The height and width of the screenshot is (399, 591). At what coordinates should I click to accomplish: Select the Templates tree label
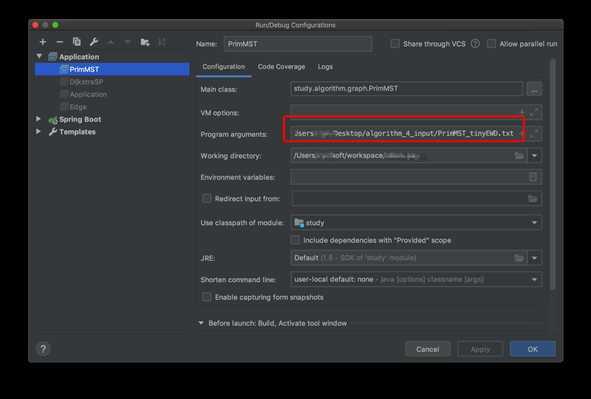(77, 132)
